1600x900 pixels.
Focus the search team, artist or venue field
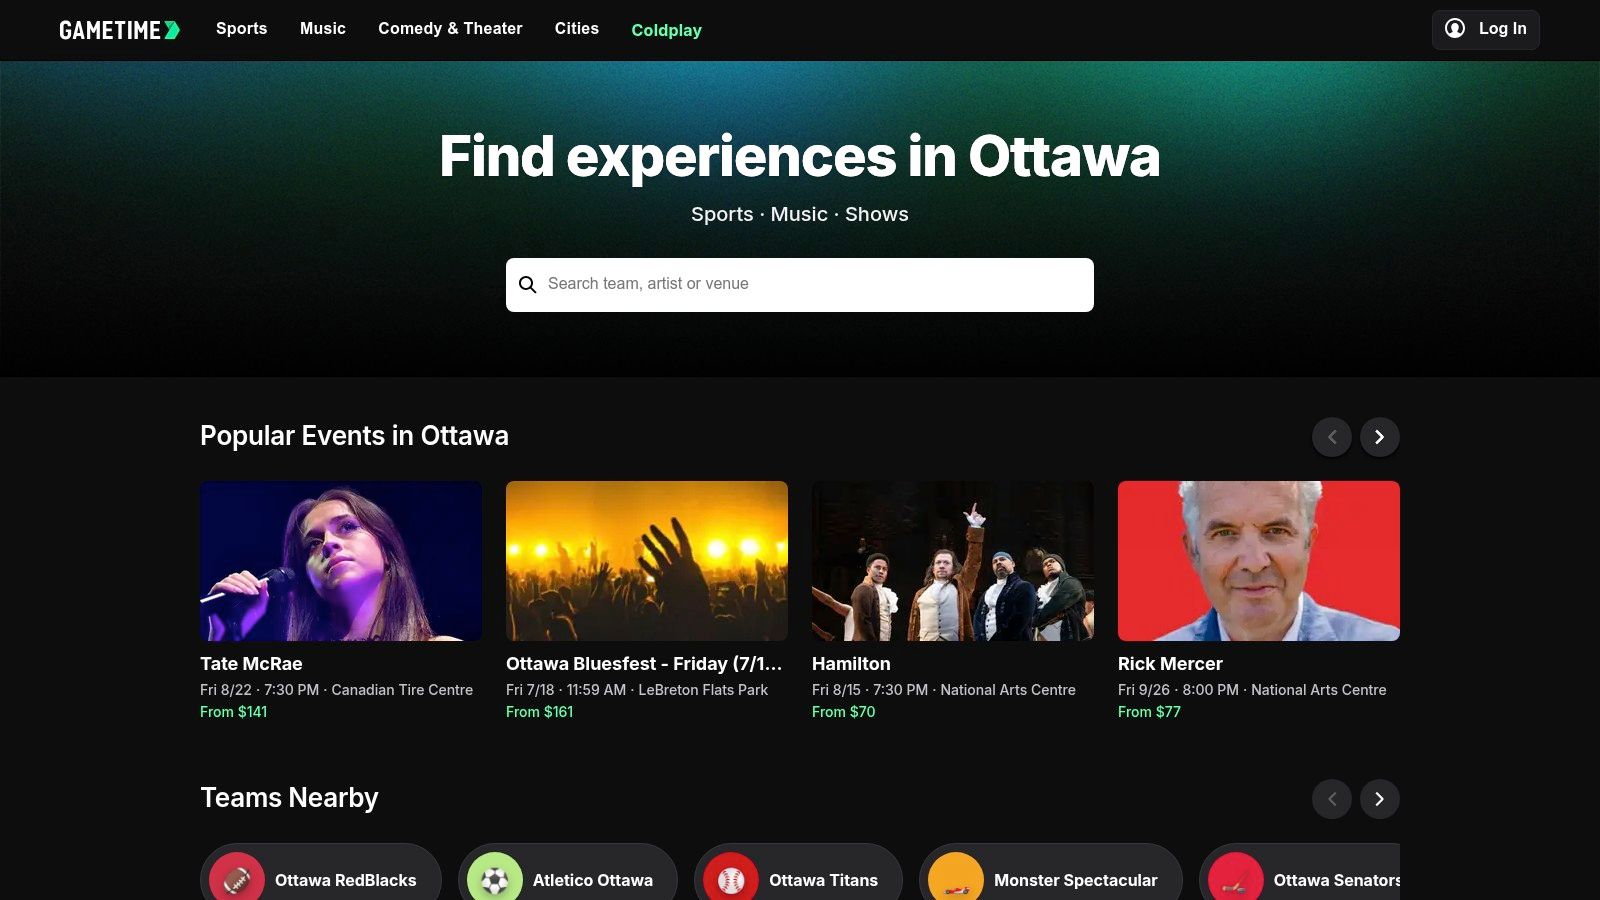(x=810, y=285)
